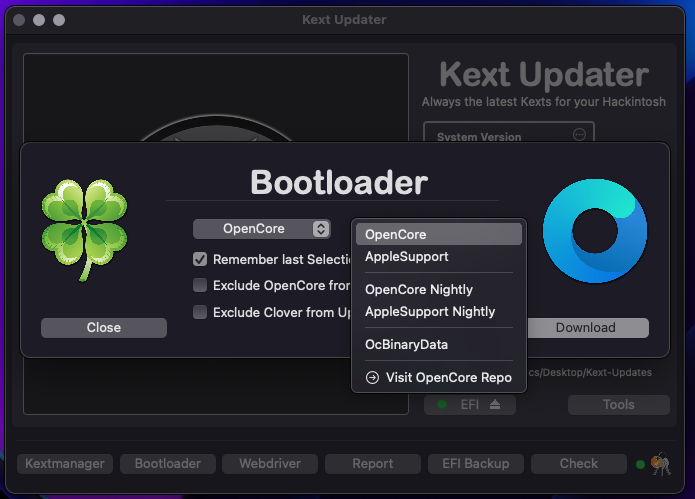This screenshot has width=695, height=499.
Task: Pick the AppleSupport Nightly menu entry
Action: click(x=439, y=312)
